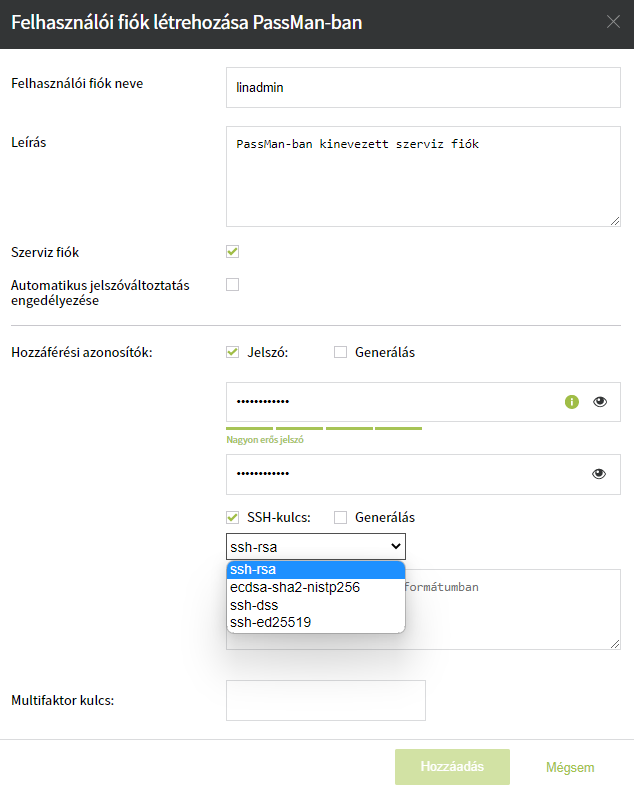634x794 pixels.
Task: Focus the Multifaktor kulcs input field
Action: tap(326, 700)
